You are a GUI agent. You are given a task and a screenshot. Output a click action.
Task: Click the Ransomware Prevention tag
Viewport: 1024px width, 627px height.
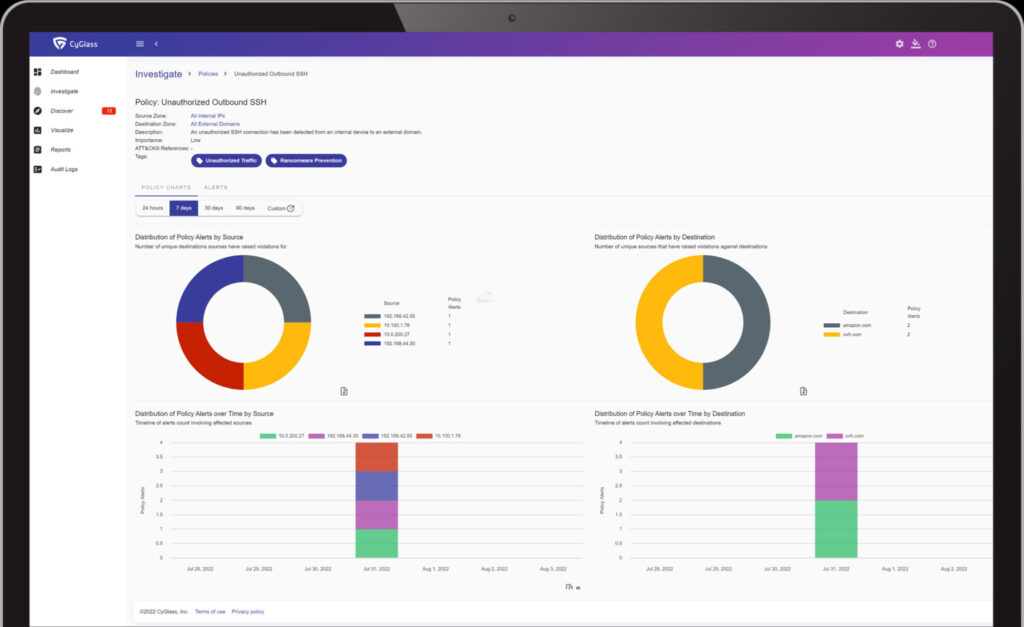click(306, 160)
